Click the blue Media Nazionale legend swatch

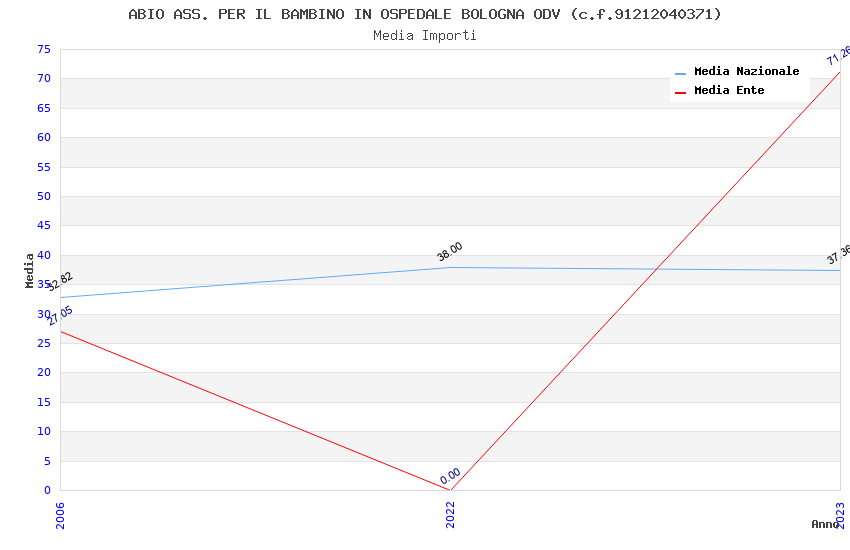point(680,73)
